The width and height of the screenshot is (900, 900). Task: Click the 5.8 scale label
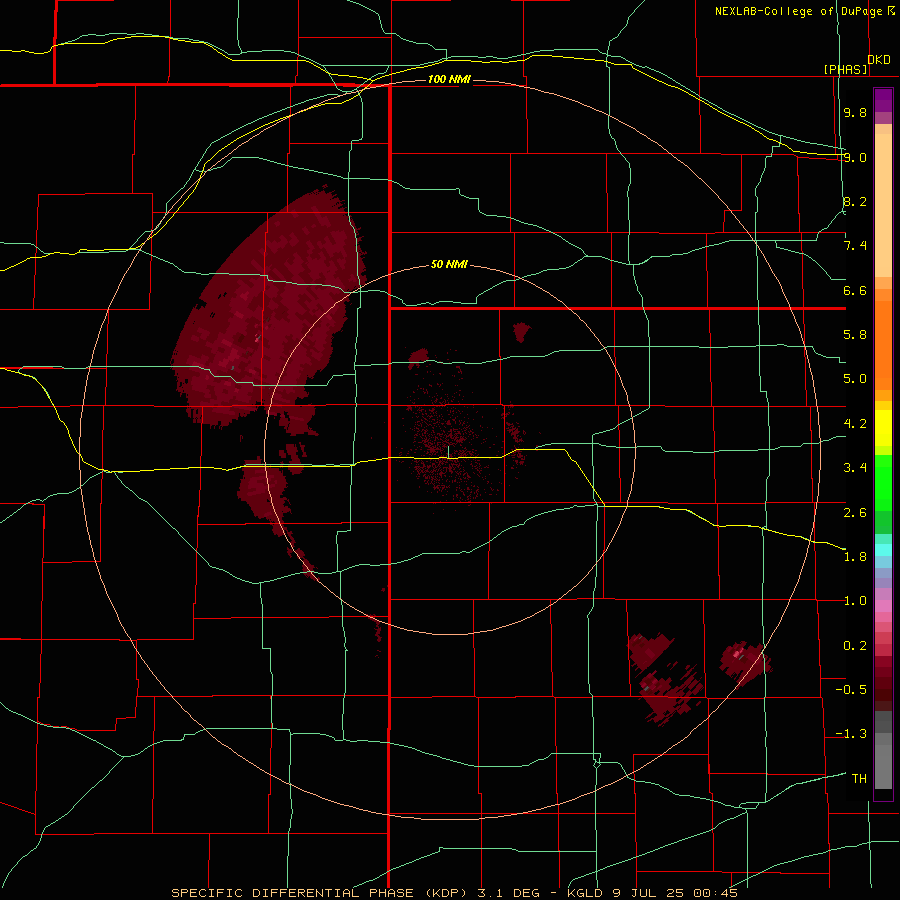coord(855,335)
